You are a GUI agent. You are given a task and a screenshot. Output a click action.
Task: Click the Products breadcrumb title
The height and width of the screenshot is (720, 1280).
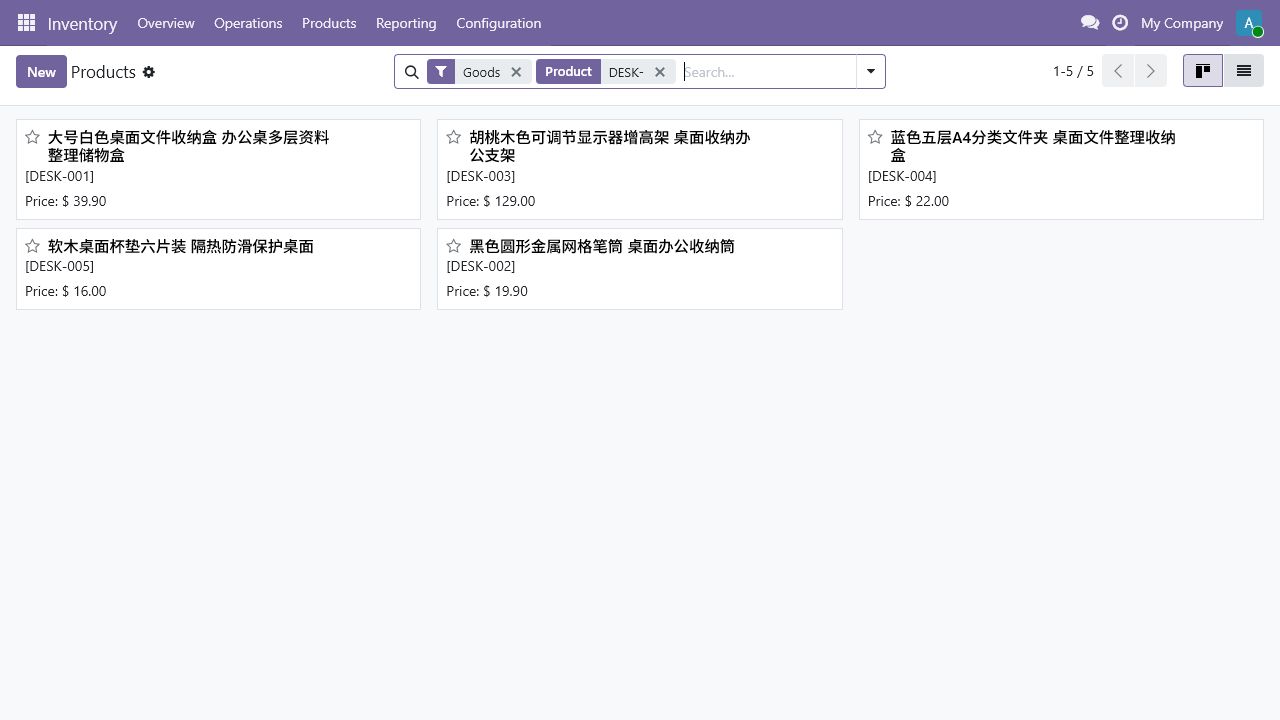pyautogui.click(x=103, y=72)
